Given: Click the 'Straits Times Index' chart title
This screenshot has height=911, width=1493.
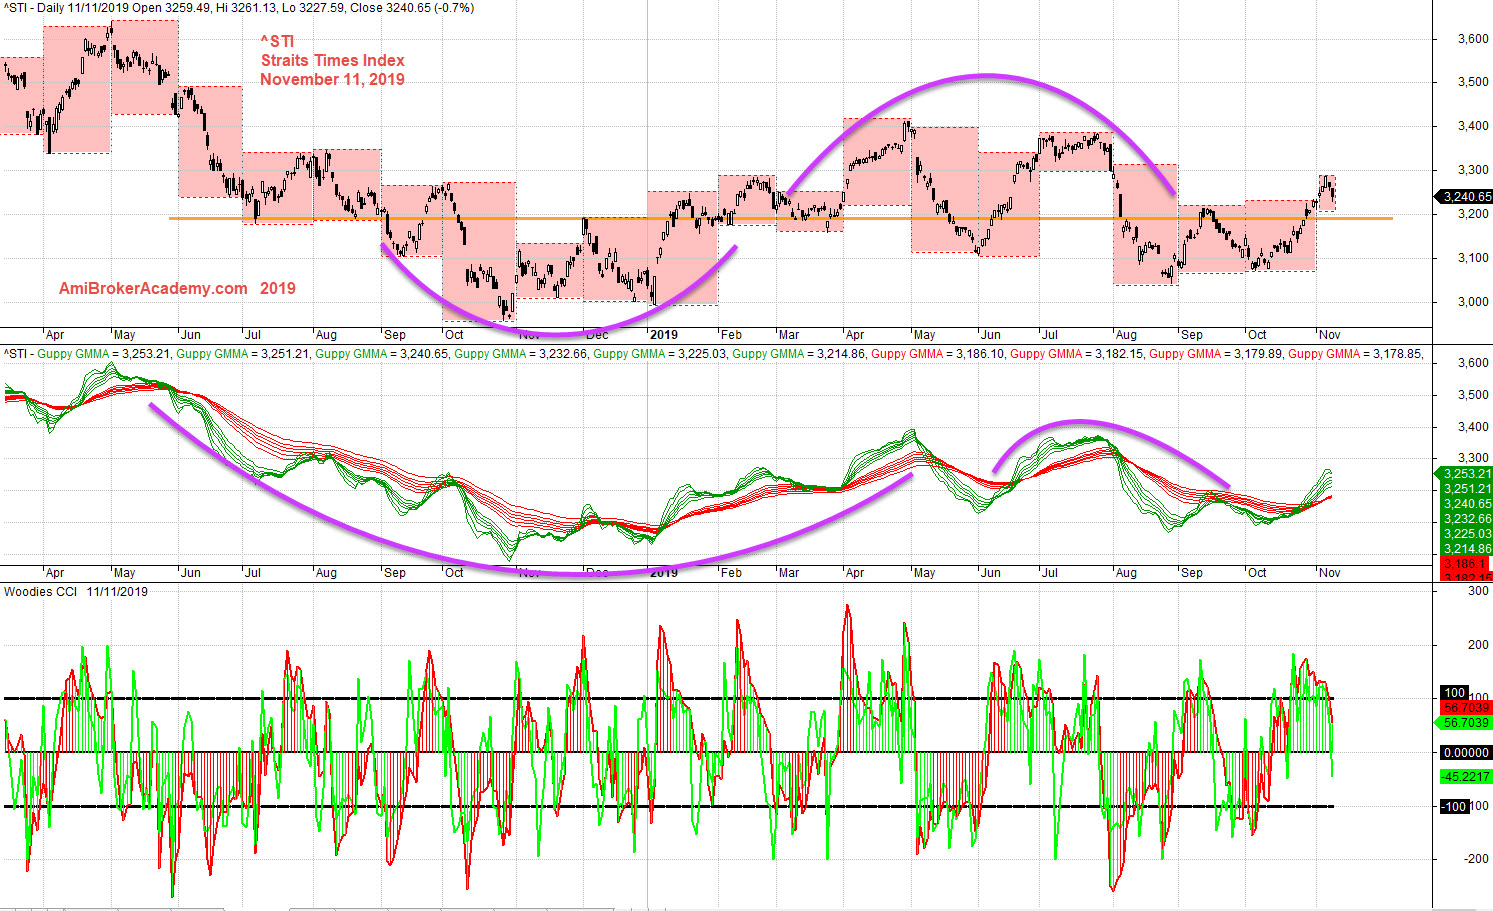Looking at the screenshot, I should click(x=332, y=60).
